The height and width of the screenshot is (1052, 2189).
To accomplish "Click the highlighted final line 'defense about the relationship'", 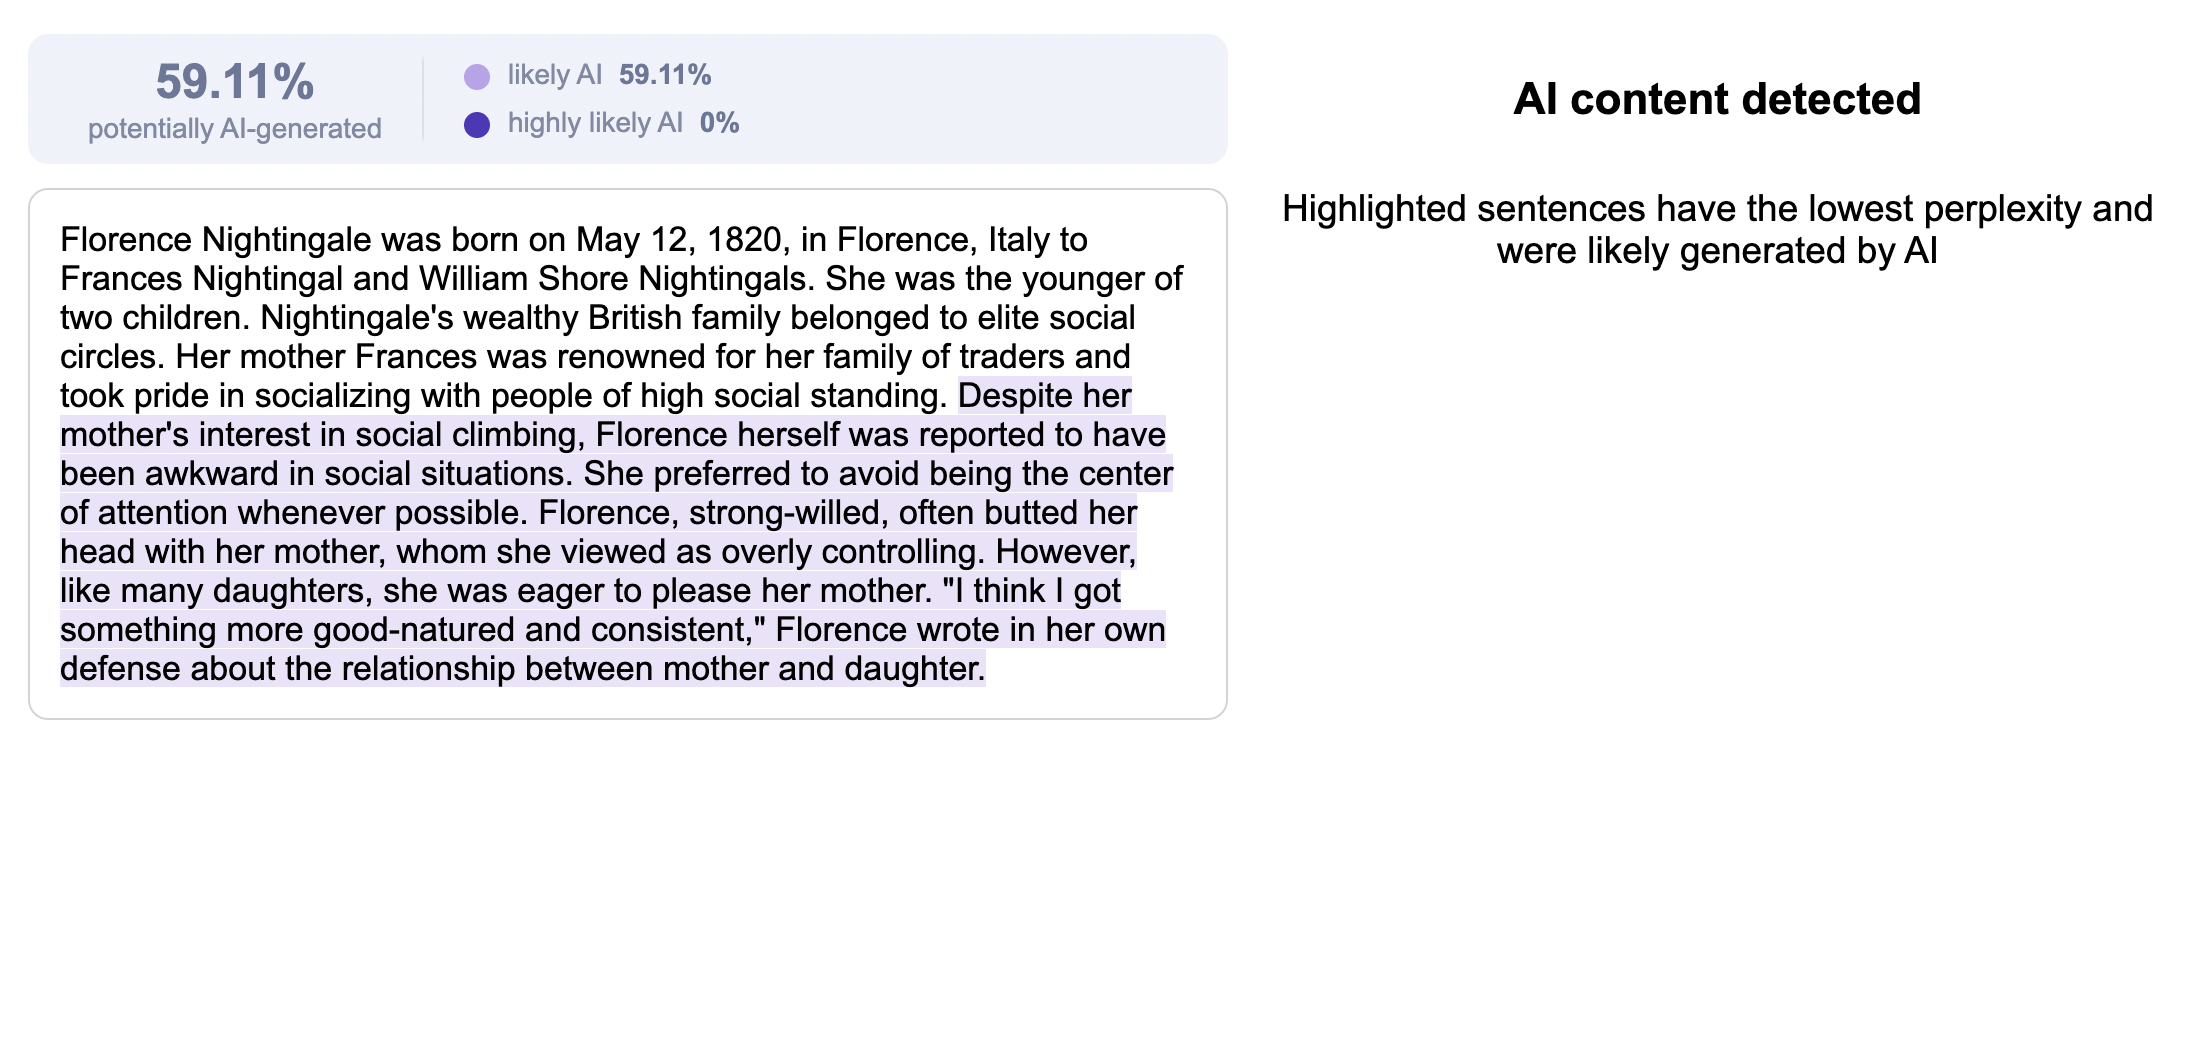I will 522,668.
